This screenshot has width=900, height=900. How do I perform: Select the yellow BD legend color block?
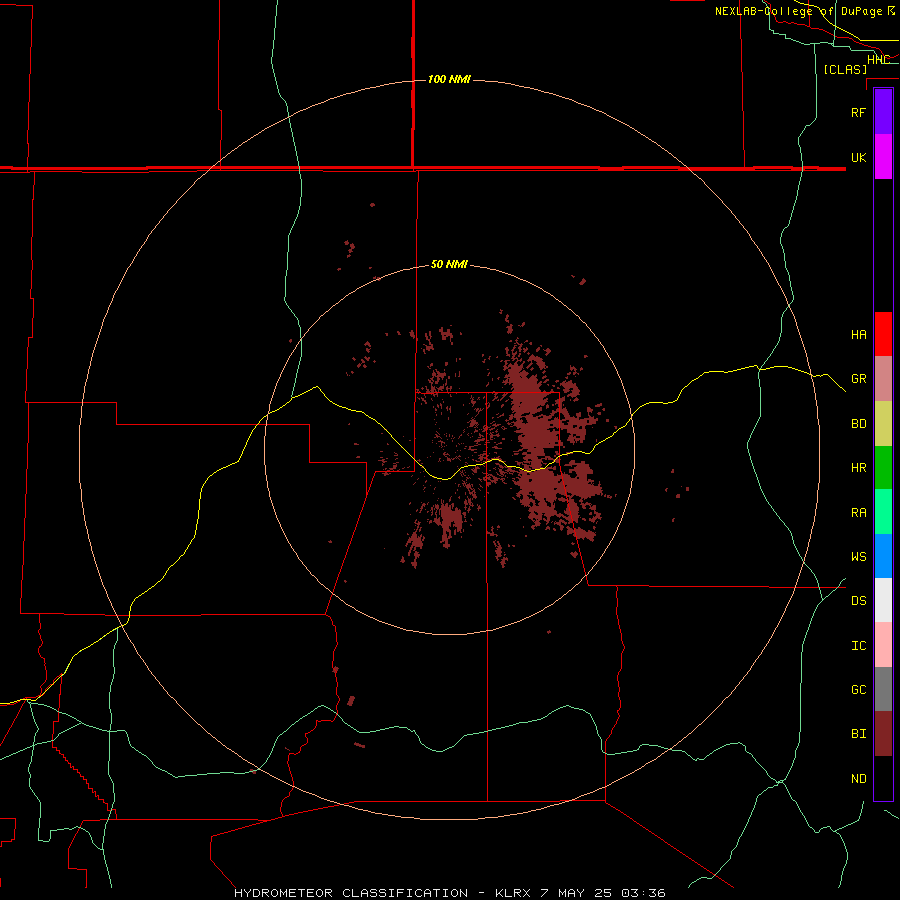pyautogui.click(x=883, y=424)
